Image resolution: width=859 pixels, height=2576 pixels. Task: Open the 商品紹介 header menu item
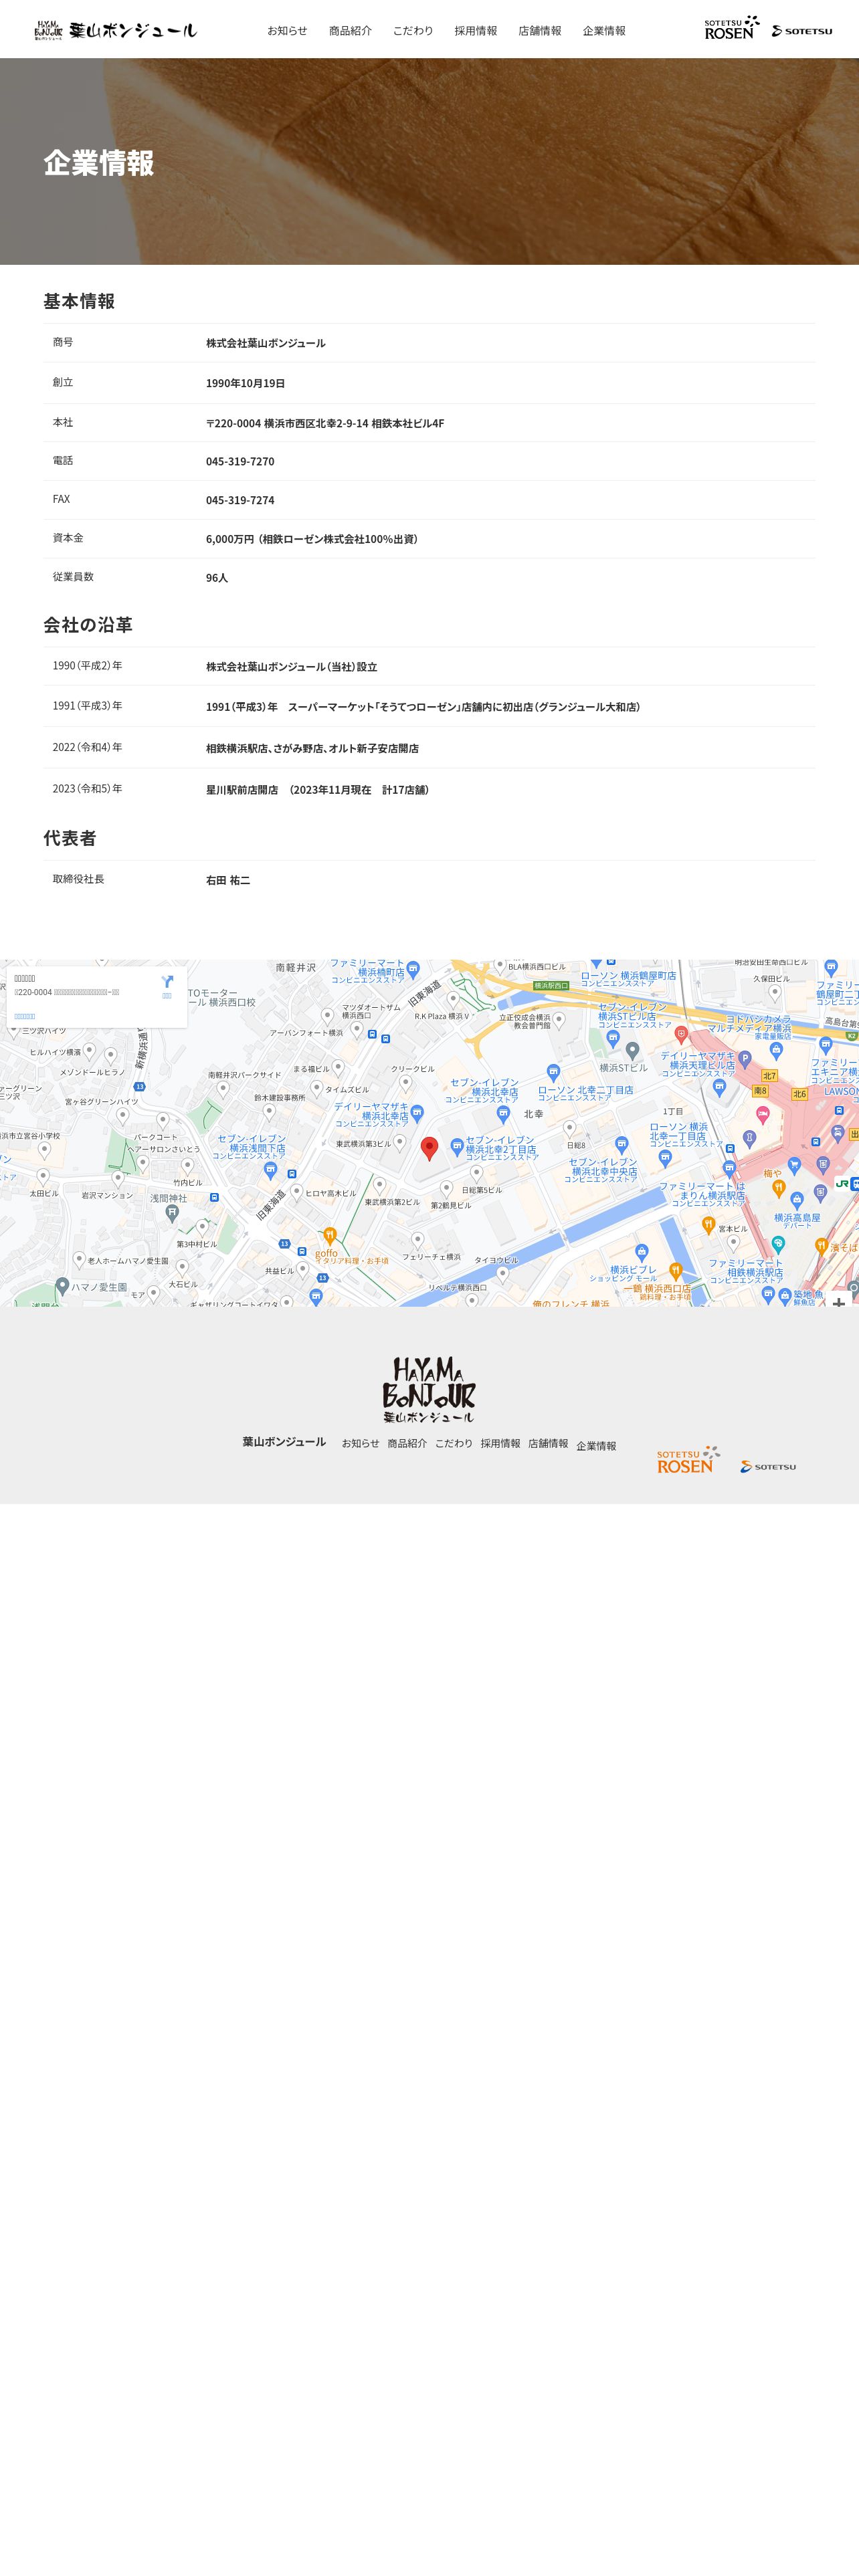click(350, 31)
